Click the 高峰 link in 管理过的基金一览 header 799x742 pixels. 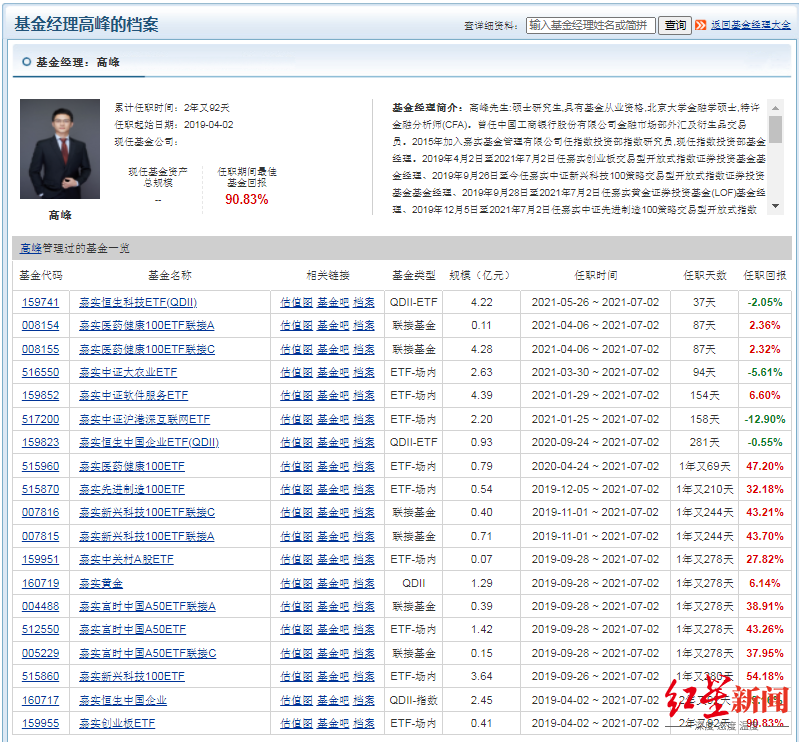click(31, 248)
